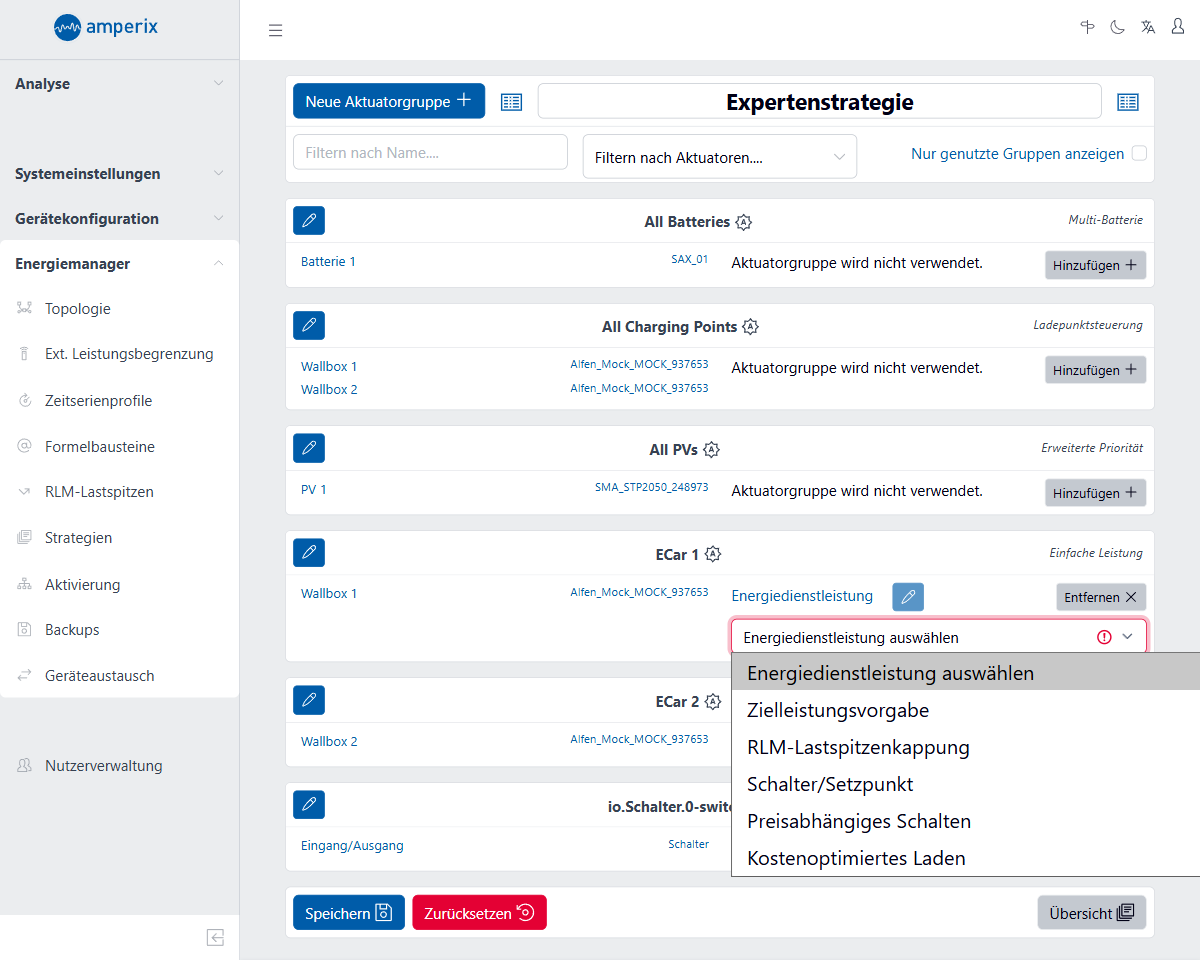Open Filtern nach Aktuatoren dropdown
Screen dimensions: 1200x960
(x=719, y=157)
